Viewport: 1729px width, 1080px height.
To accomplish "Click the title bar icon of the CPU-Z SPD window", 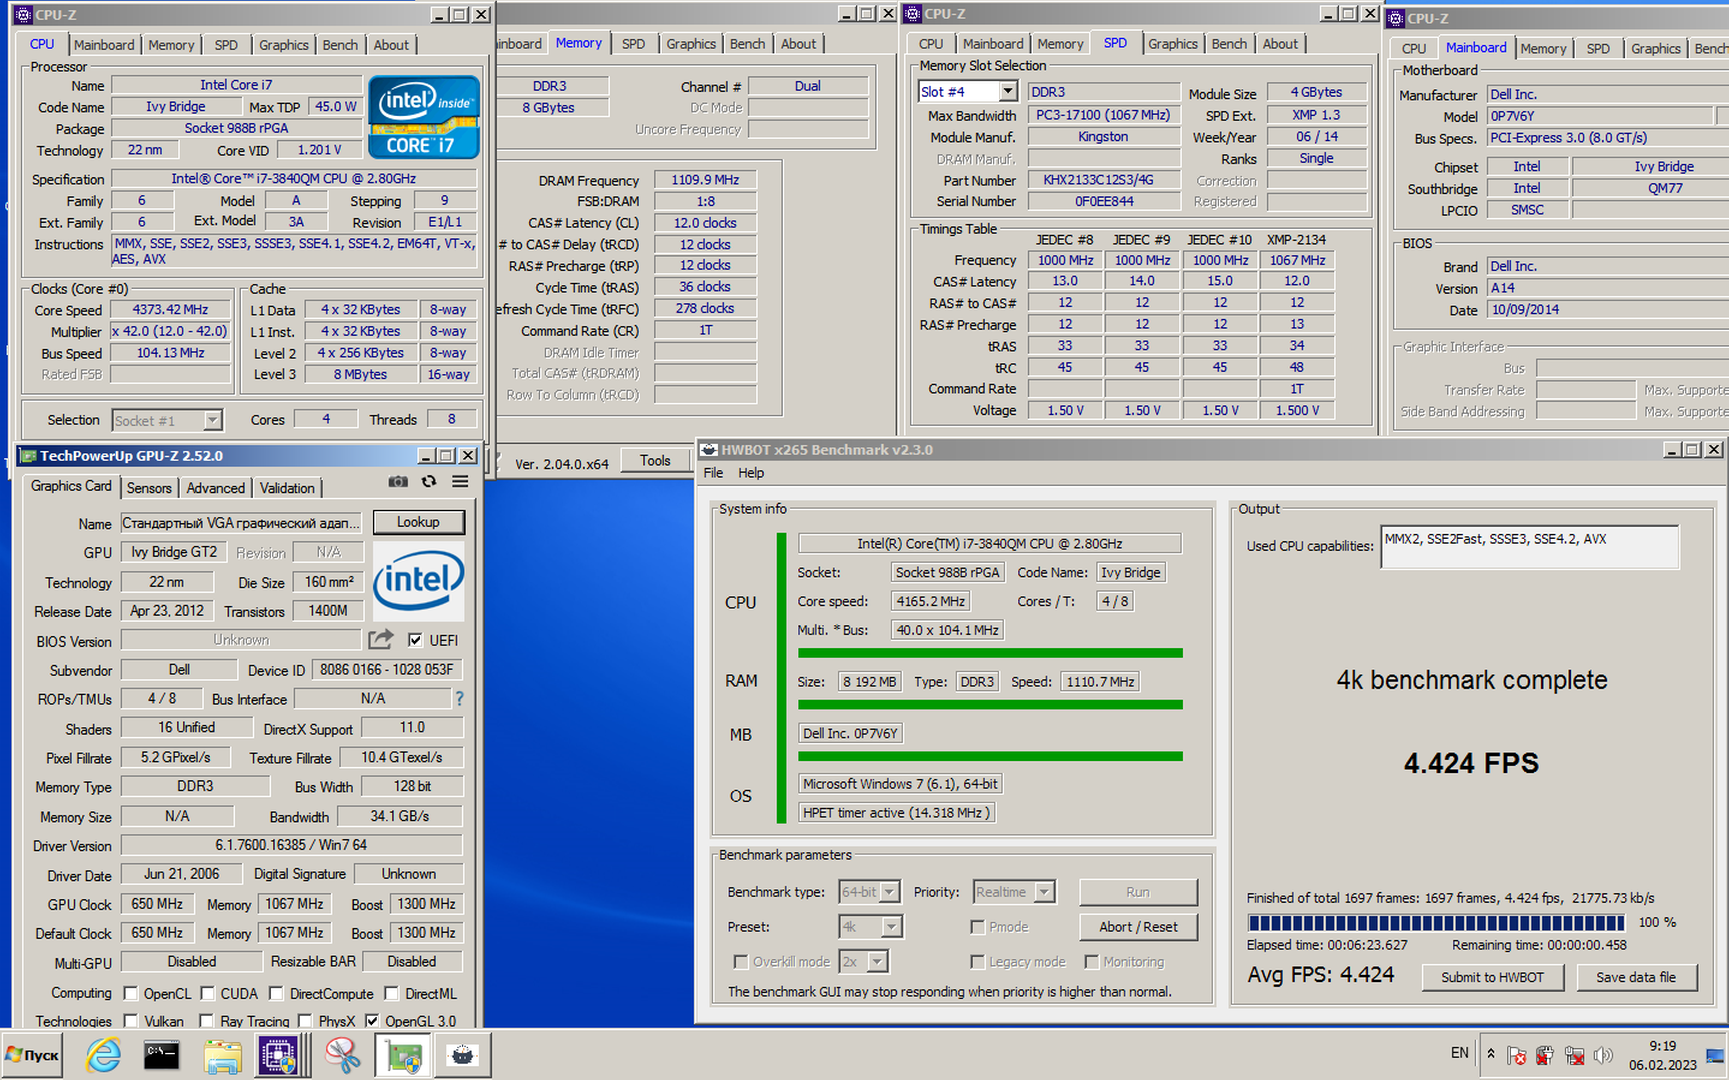I will [912, 14].
